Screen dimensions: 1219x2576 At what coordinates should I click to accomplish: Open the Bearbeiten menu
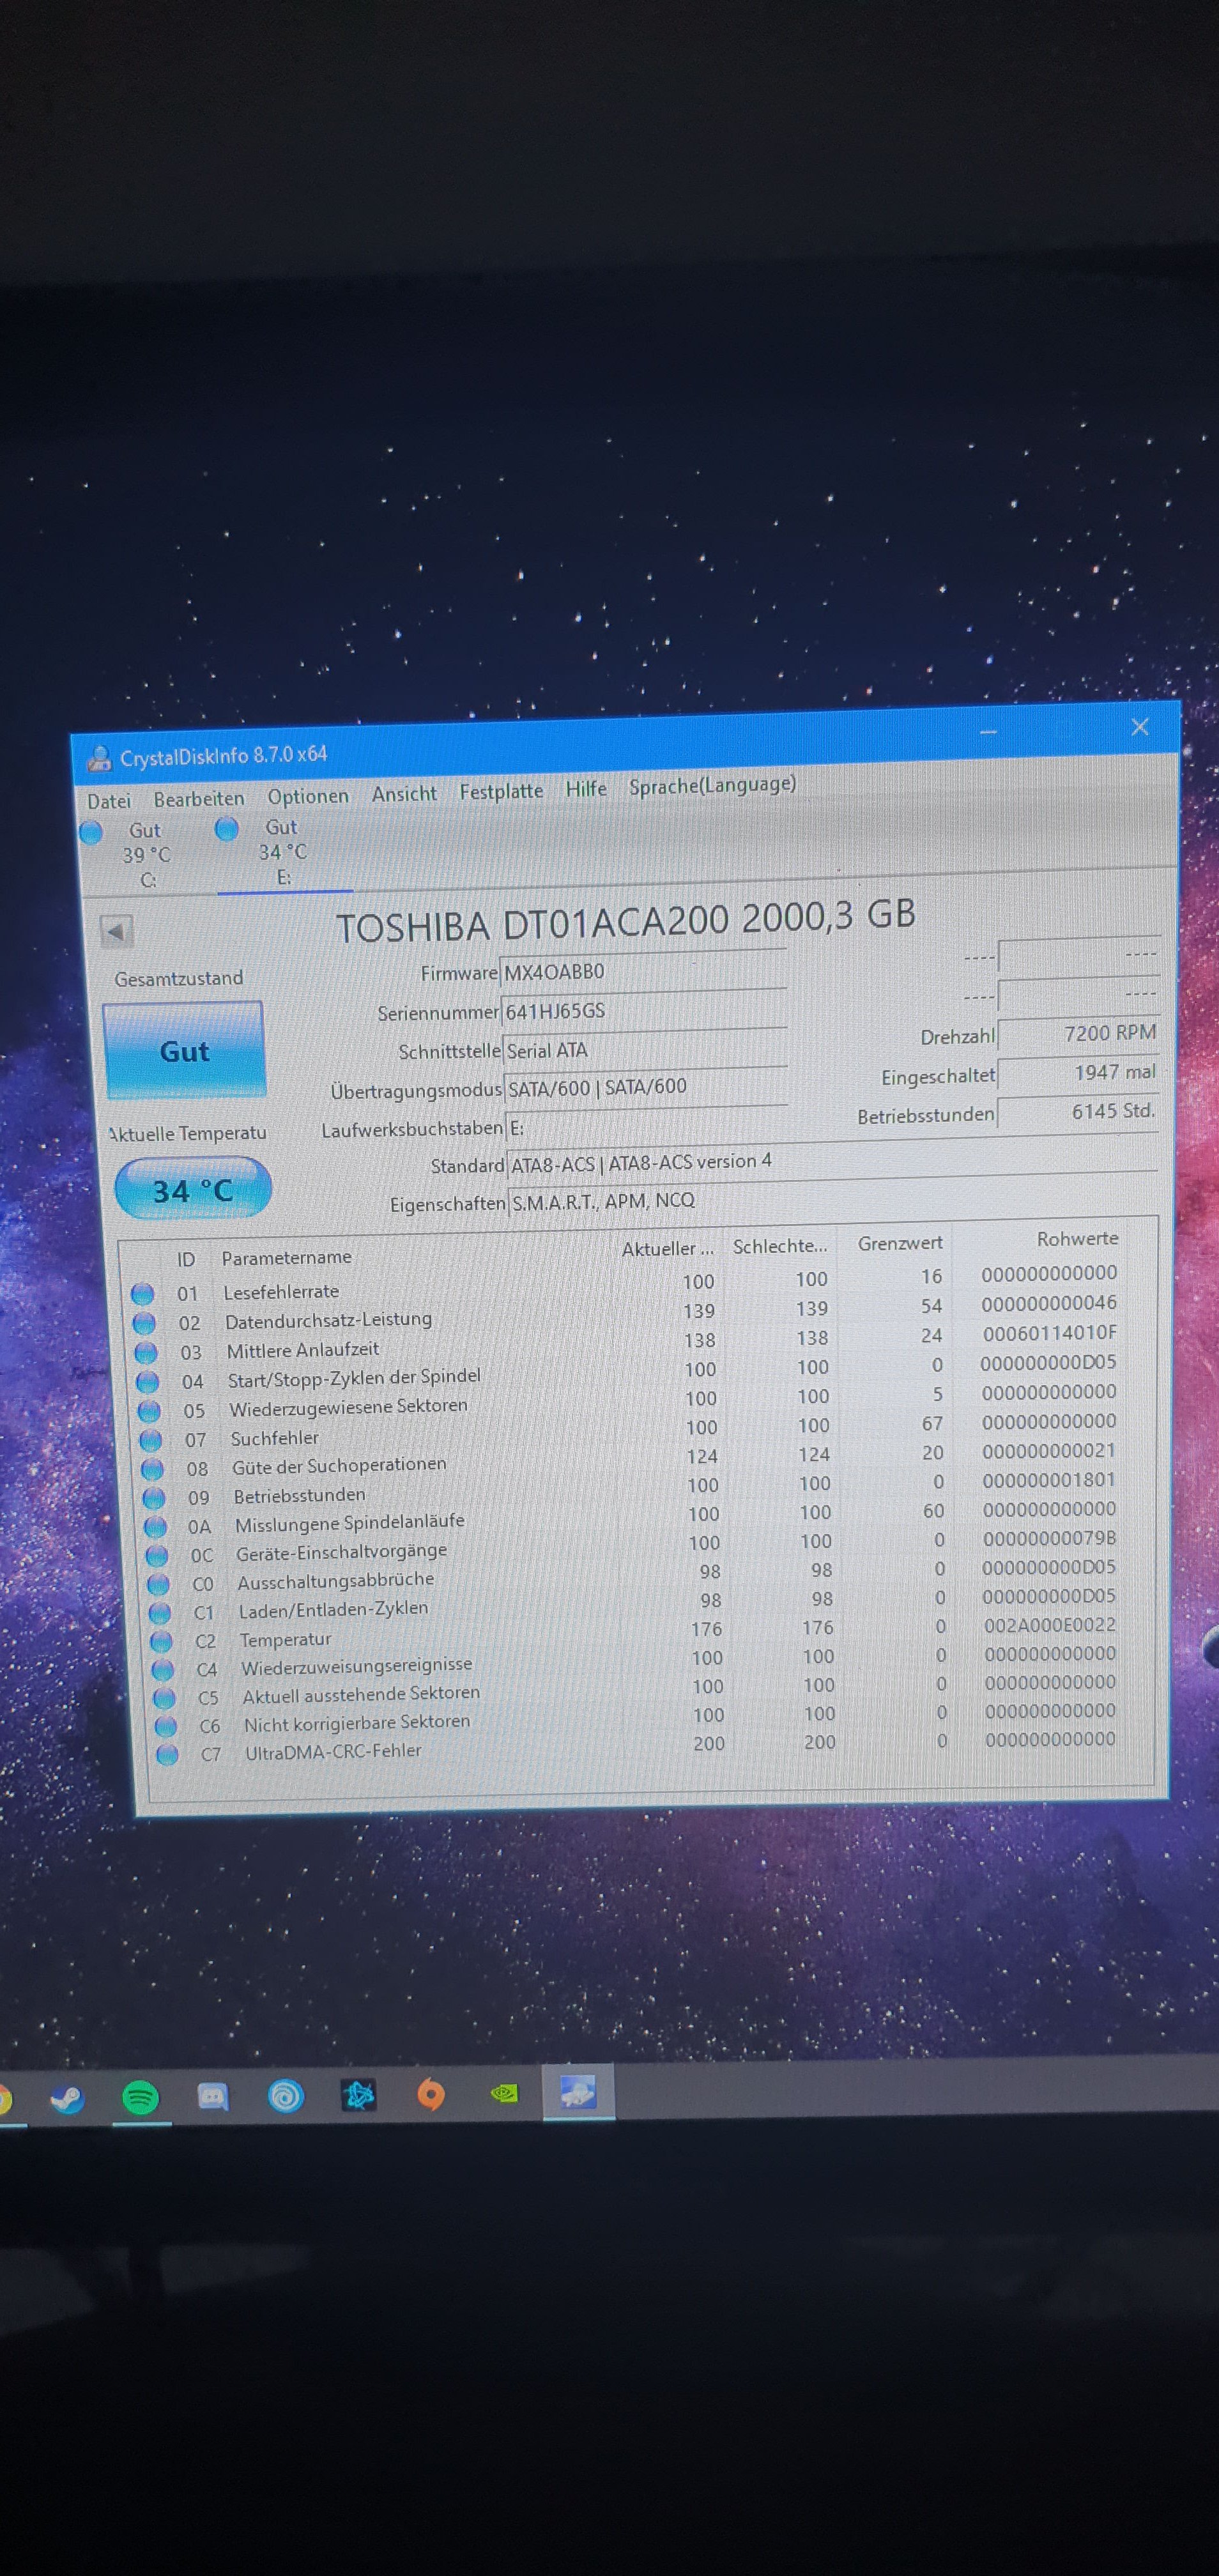click(199, 799)
